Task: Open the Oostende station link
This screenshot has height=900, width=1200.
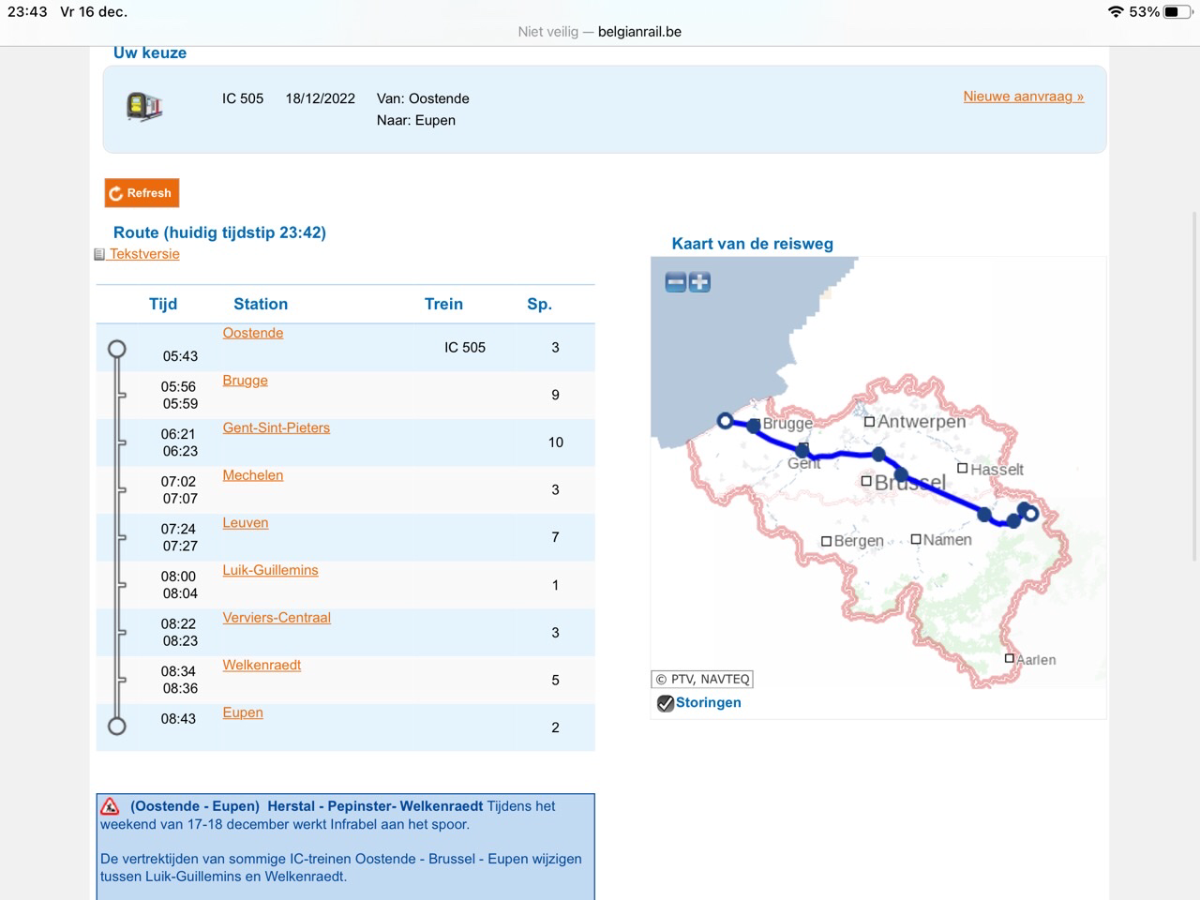Action: (253, 333)
